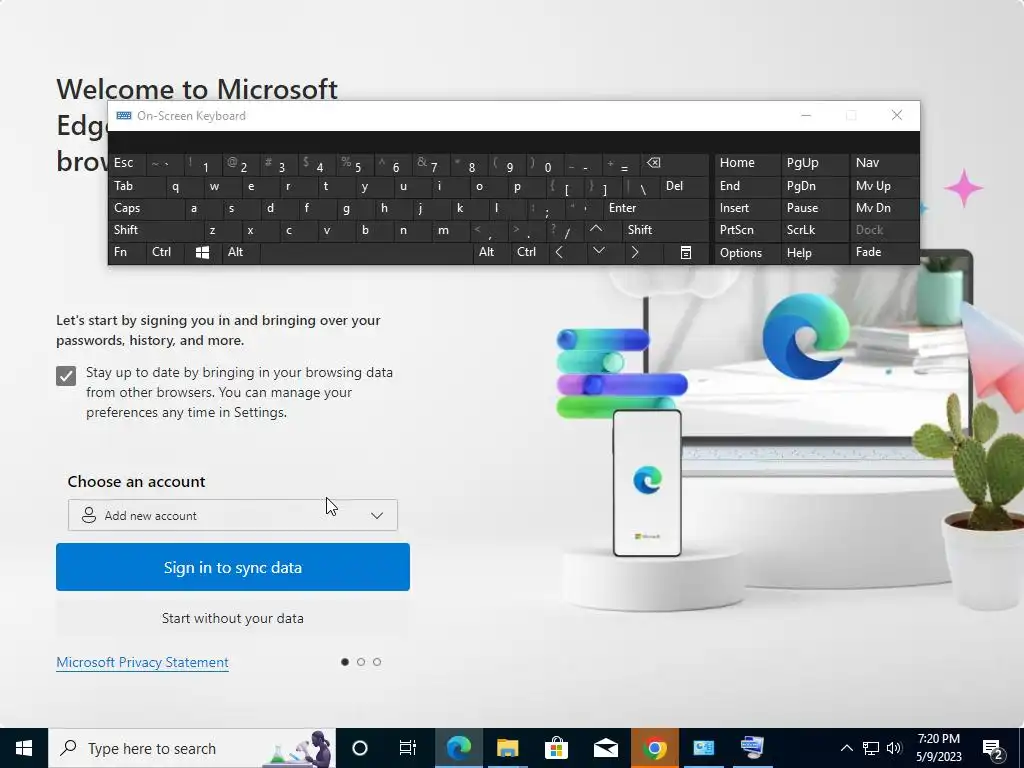Toggle the left Alt key on keyboard
This screenshot has width=1024, height=768.
coord(240,252)
